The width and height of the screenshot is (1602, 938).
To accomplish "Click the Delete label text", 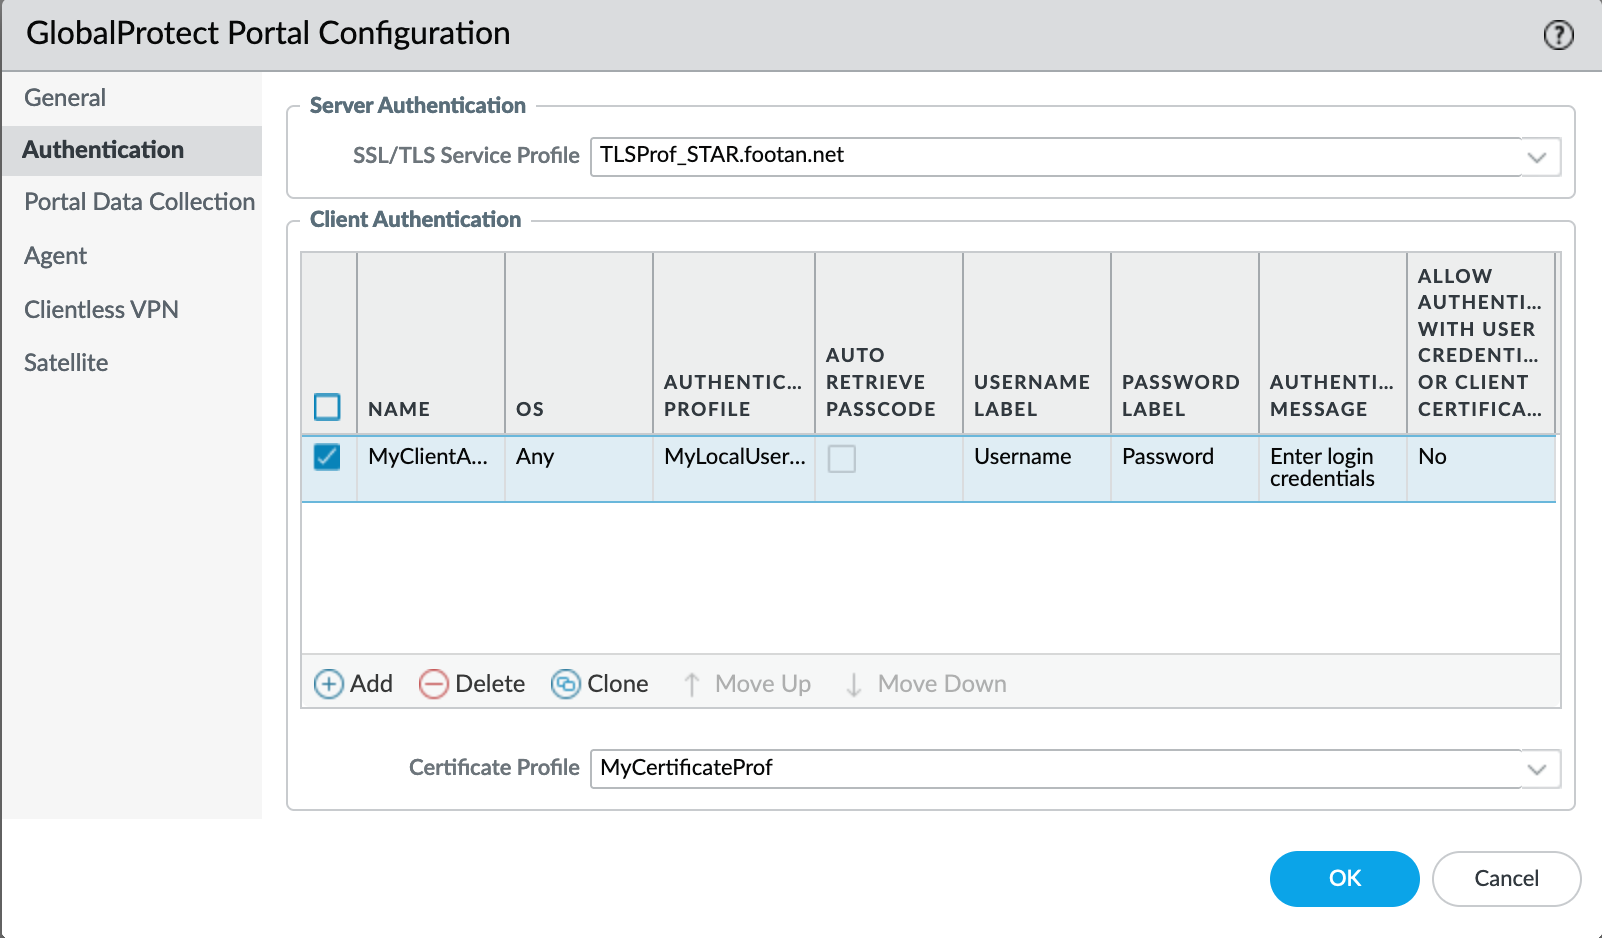I will pyautogui.click(x=490, y=684).
